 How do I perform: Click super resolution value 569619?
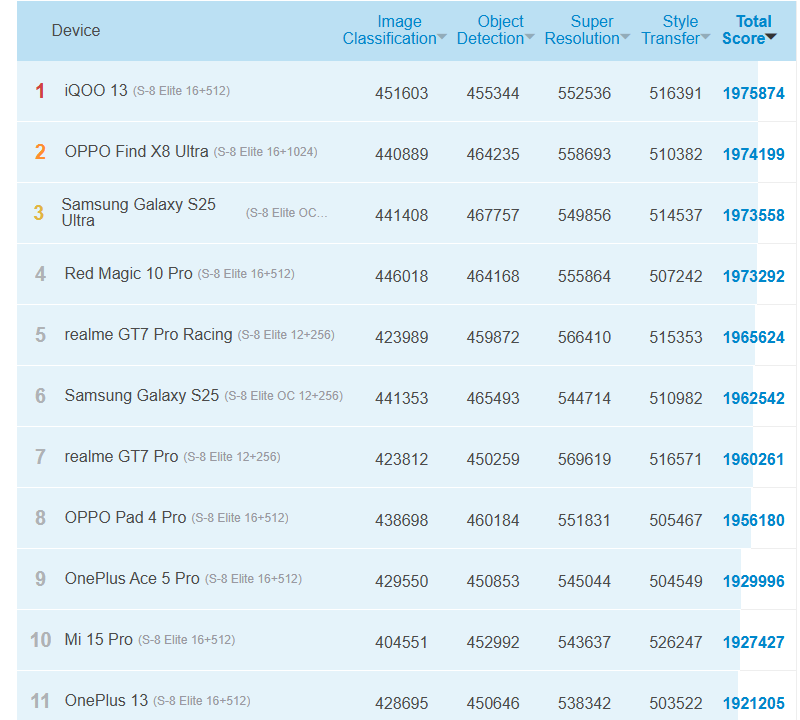point(584,459)
